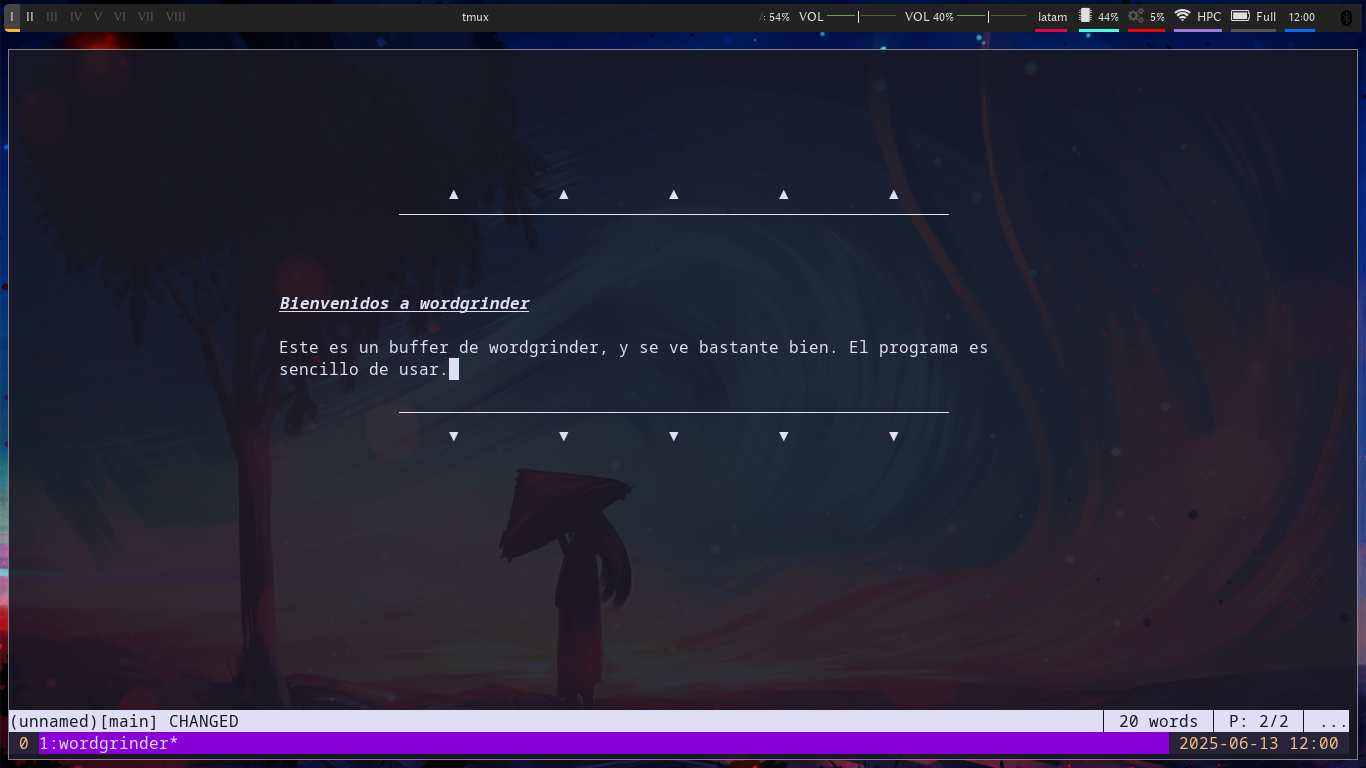1366x768 pixels.
Task: Click the last down-triangle marker below the text
Action: (x=894, y=436)
